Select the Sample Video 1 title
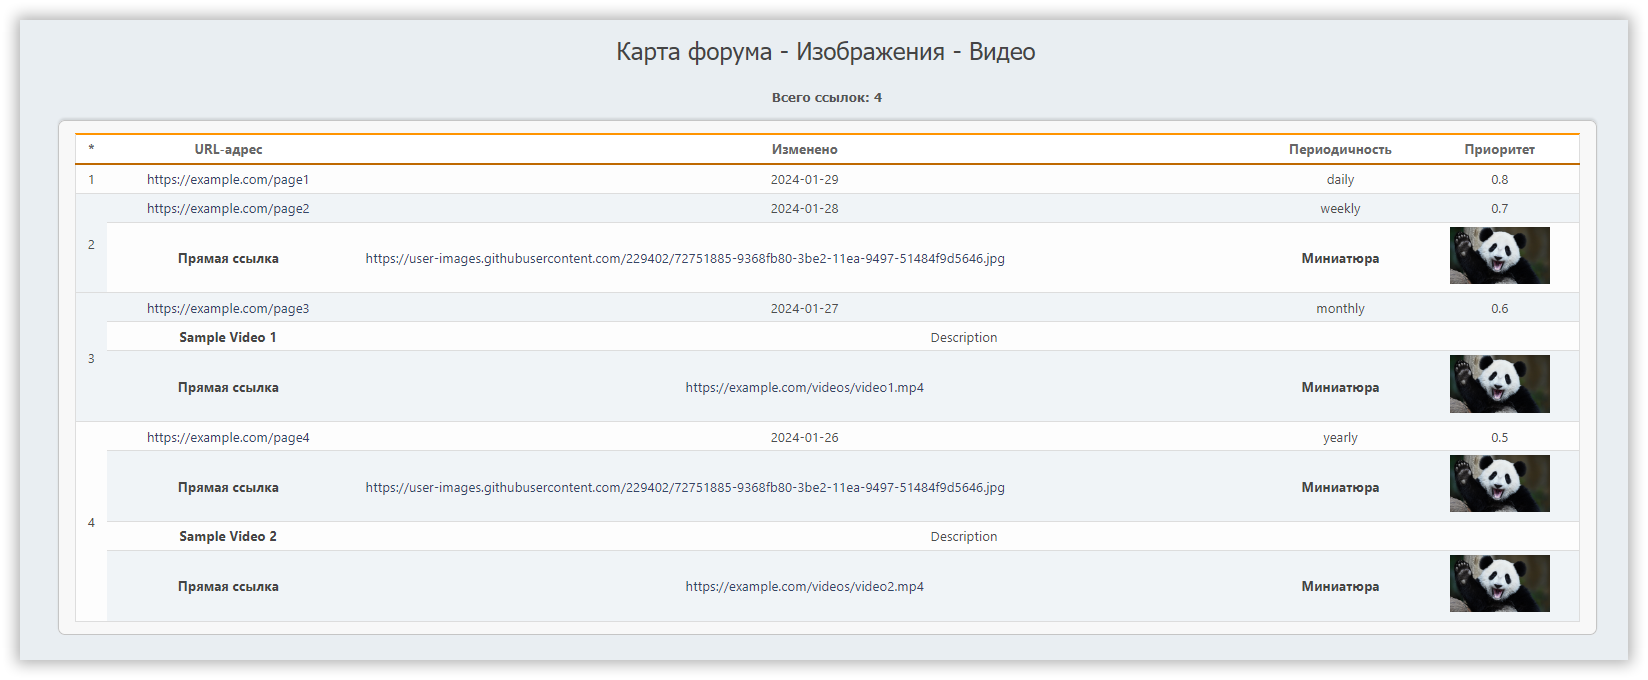This screenshot has width=1648, height=680. pos(228,338)
